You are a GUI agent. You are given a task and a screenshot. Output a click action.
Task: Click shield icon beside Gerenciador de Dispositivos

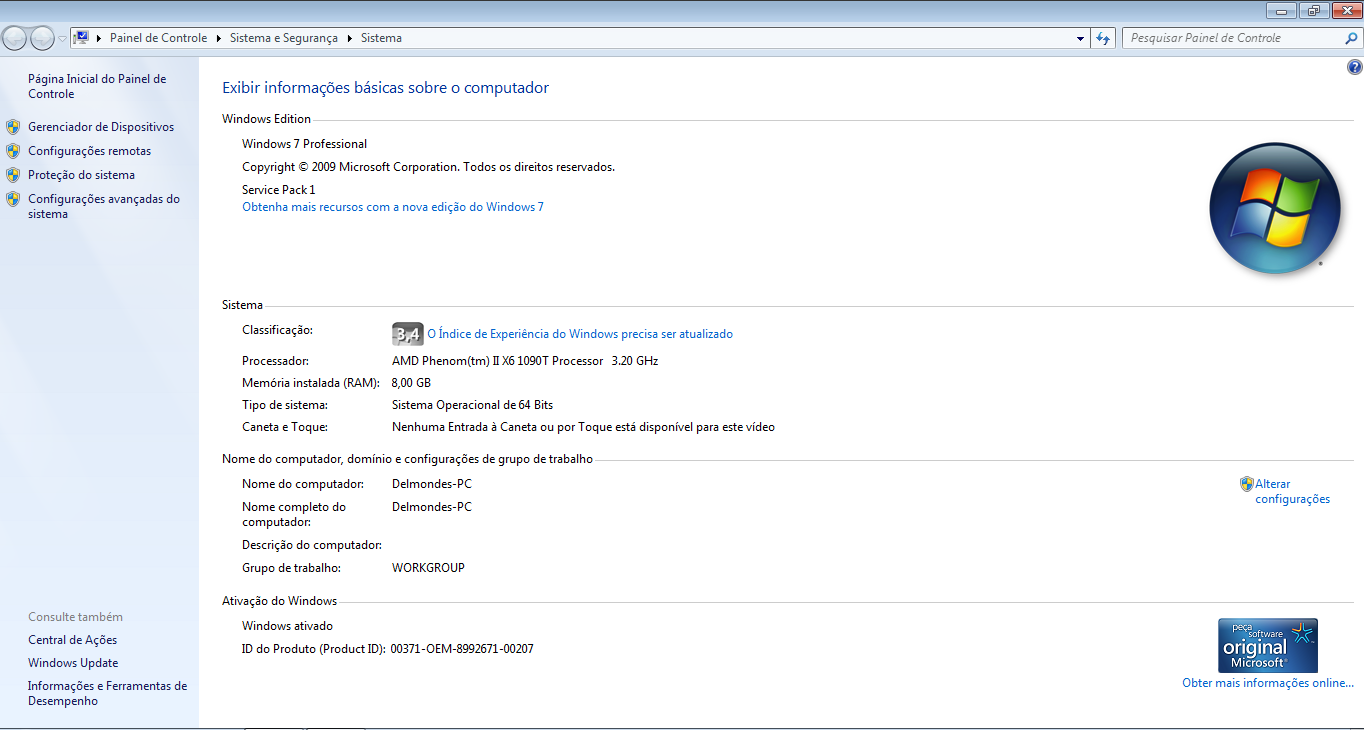pyautogui.click(x=13, y=127)
